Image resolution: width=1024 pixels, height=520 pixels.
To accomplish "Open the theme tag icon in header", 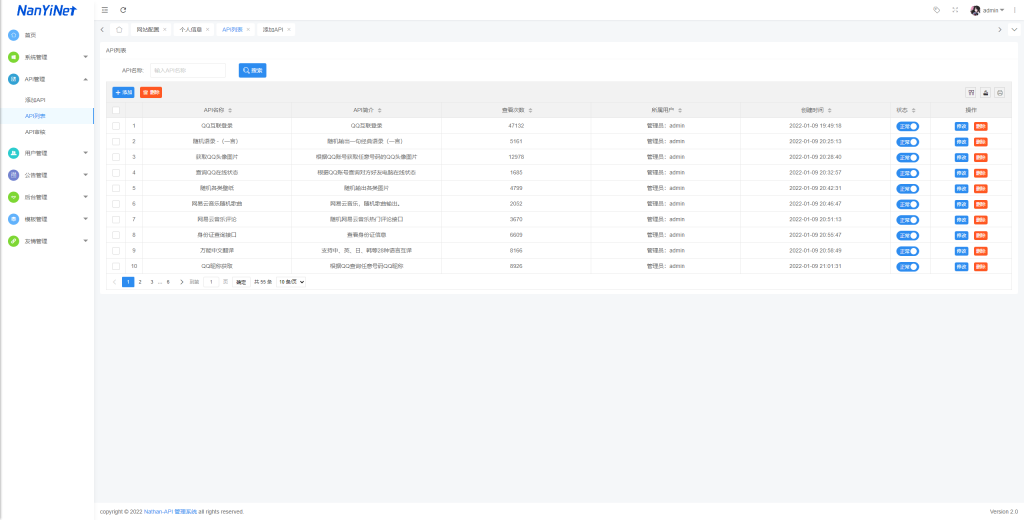I will (936, 10).
